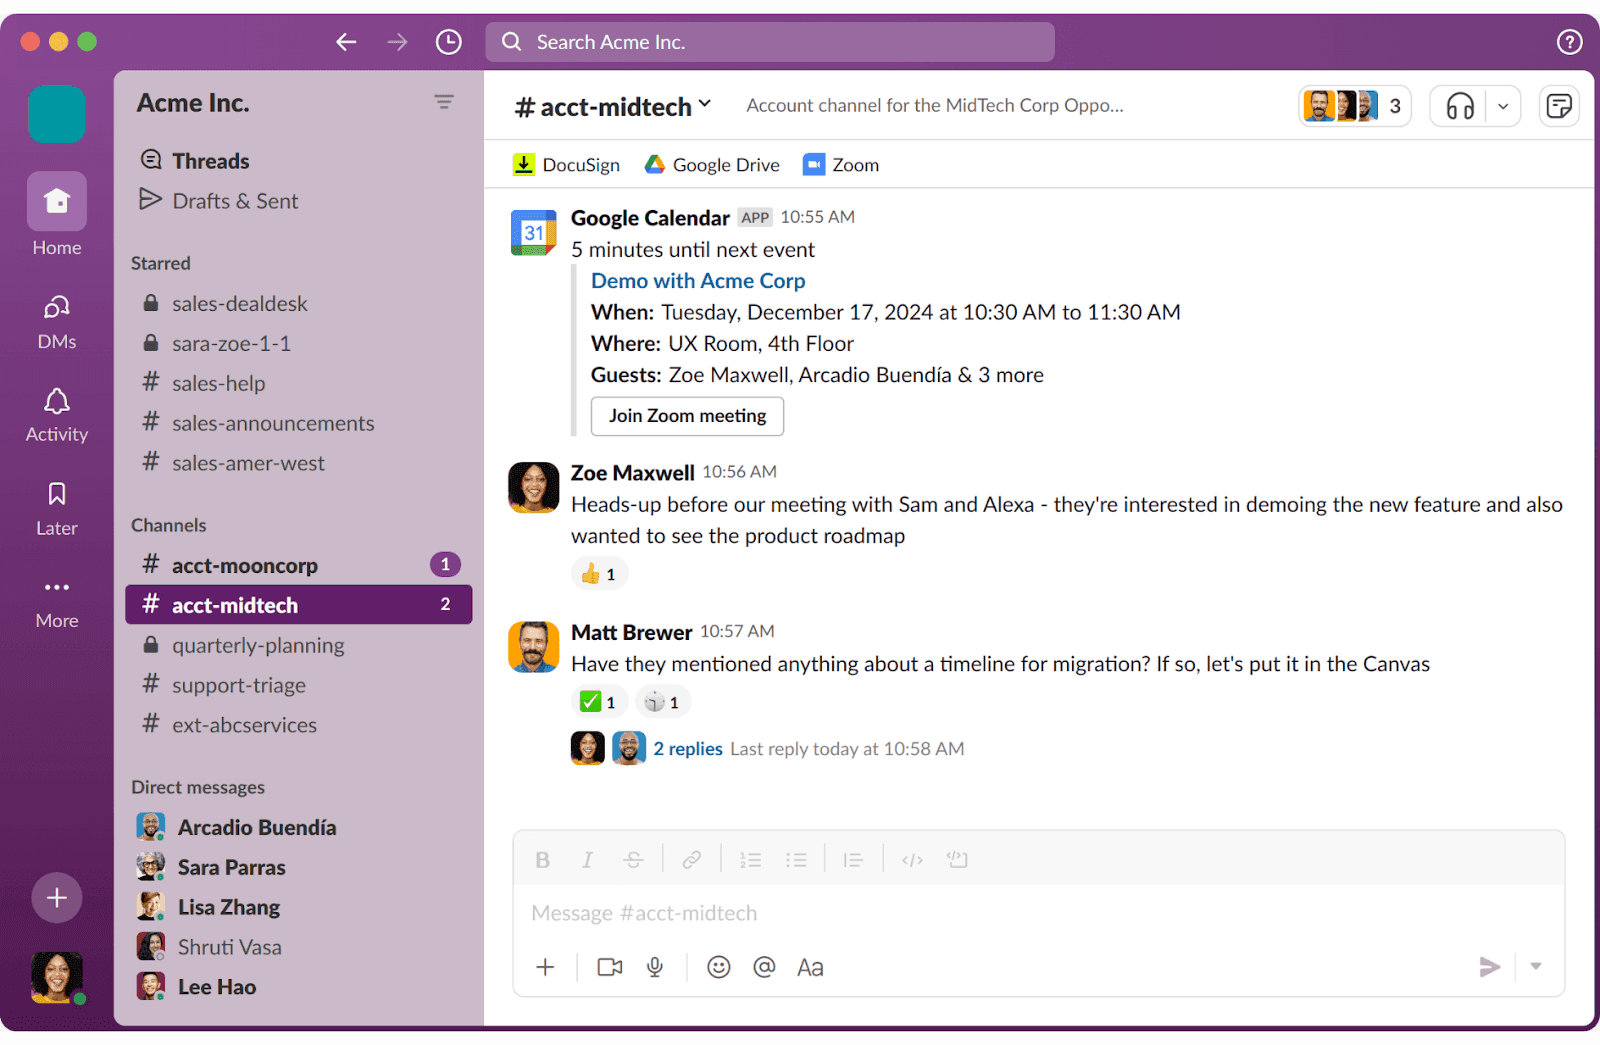
Task: Open the emoji picker
Action: [718, 967]
